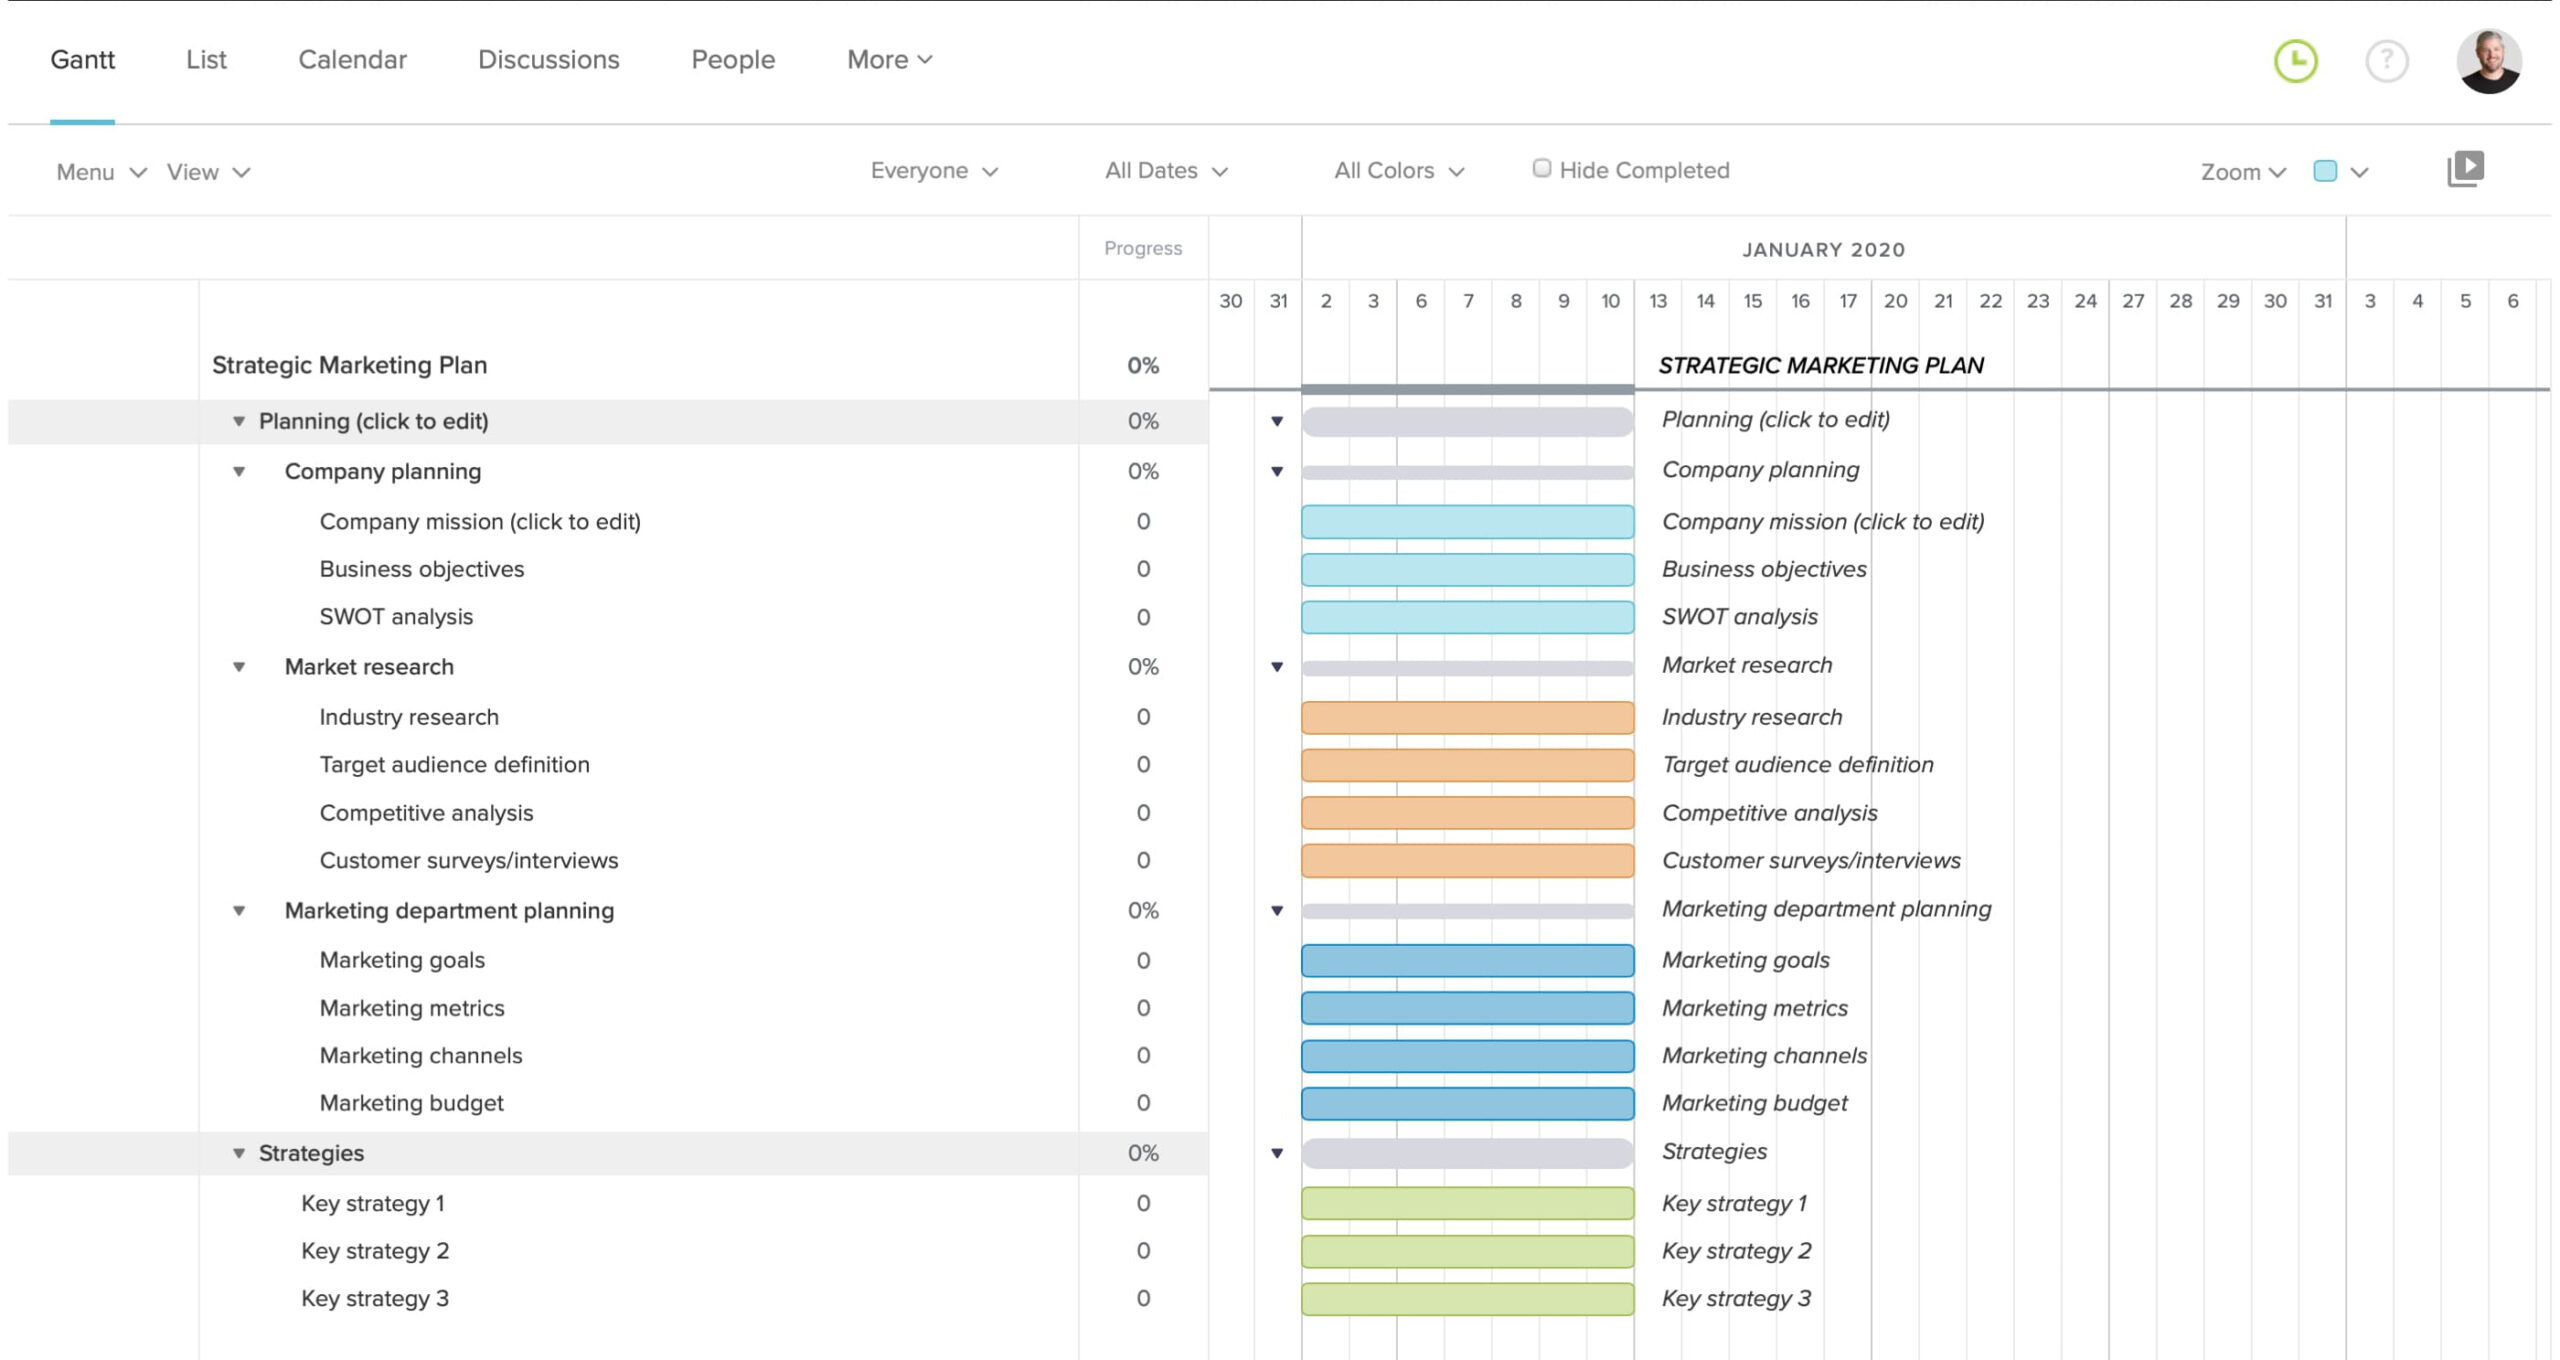The image size is (2560, 1360).
Task: Collapse the Market research section
Action: click(x=237, y=666)
